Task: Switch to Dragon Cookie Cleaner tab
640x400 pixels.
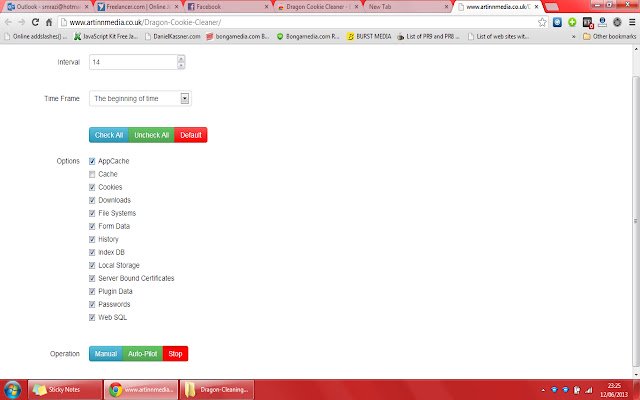Action: point(319,7)
